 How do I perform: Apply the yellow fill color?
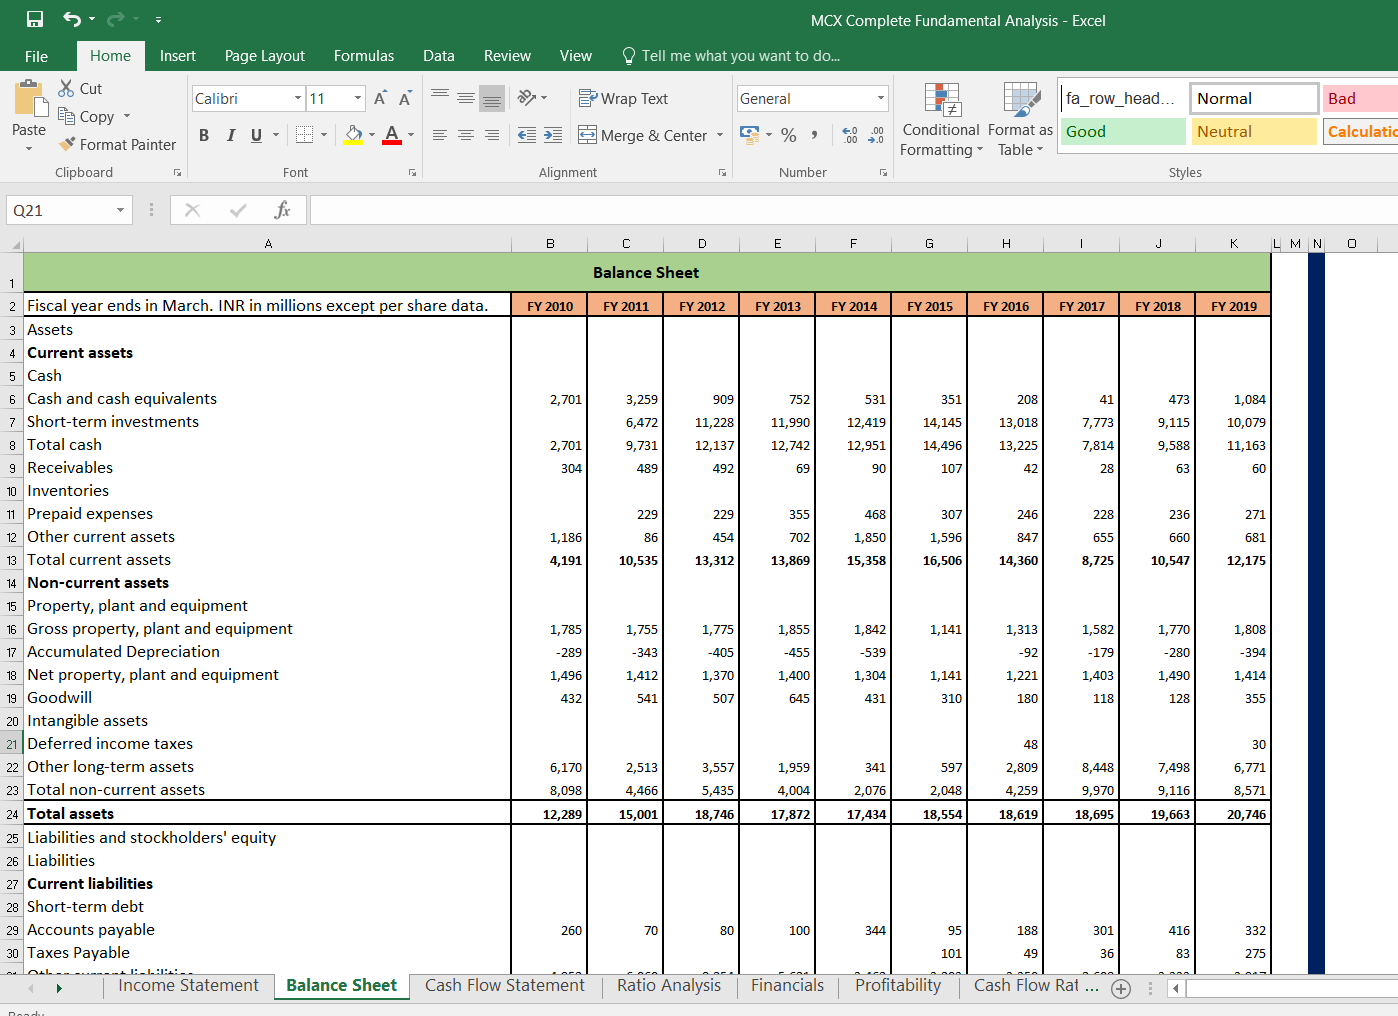[x=353, y=135]
